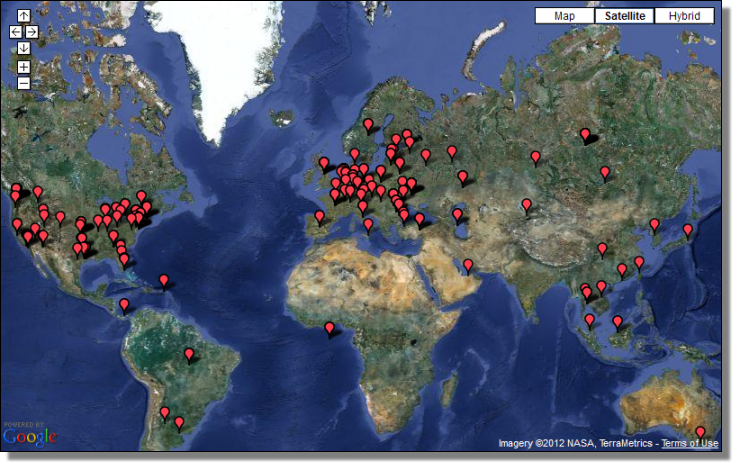Select the marker in Panama
Screen dimensions: 732x462
click(124, 306)
